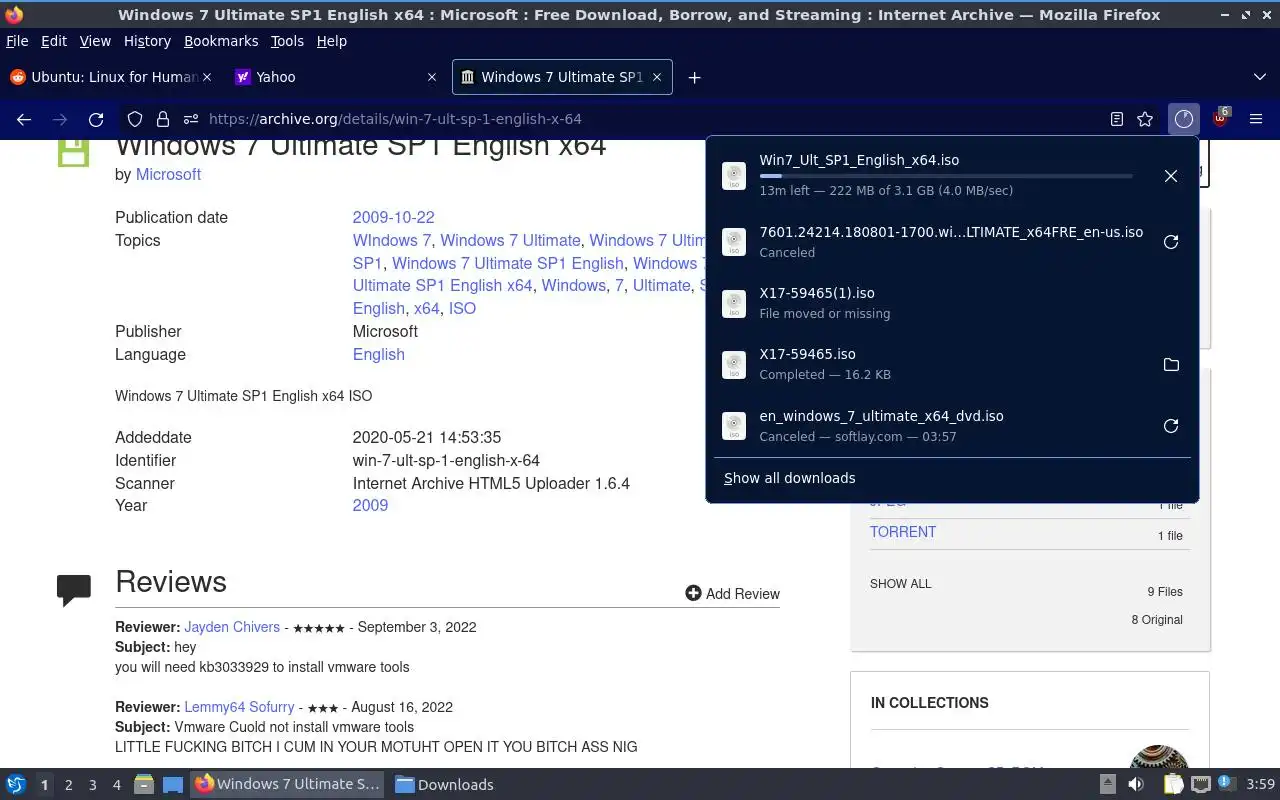
Task: Click the 9 Files count text
Action: (1165, 592)
